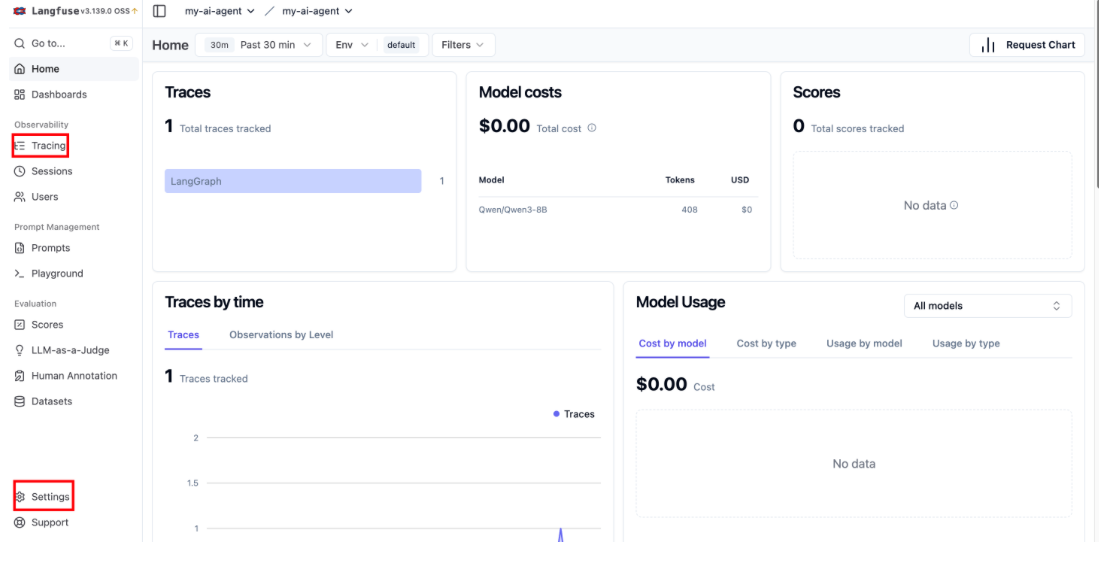Click the Traces chart legend entry

(x=573, y=414)
